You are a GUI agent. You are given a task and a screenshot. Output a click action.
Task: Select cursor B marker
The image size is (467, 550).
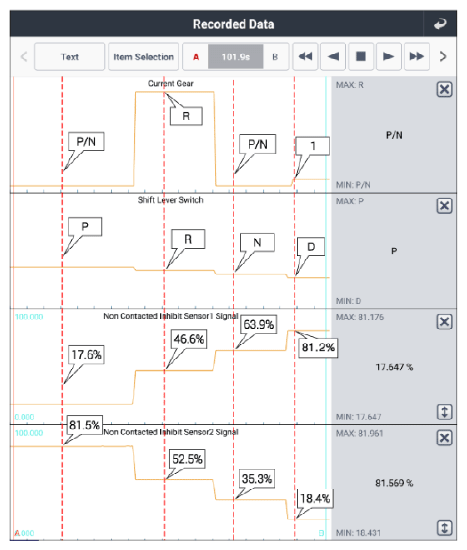[x=275, y=57]
